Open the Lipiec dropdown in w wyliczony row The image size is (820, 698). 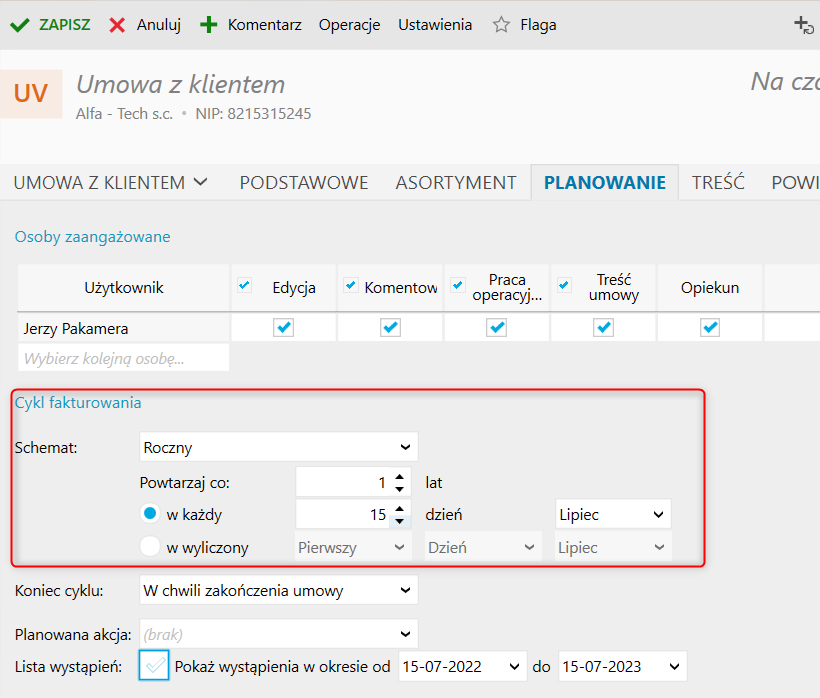pos(613,547)
